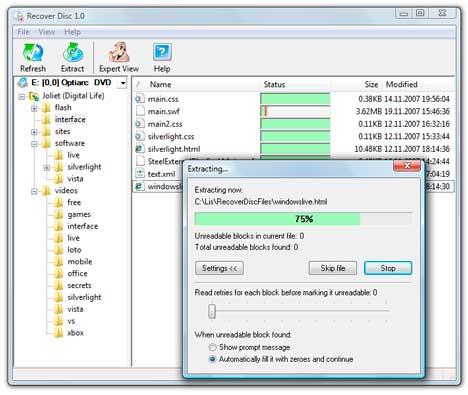The width and height of the screenshot is (468, 395).
Task: Select Automatically fill it with zeroes and continue
Action: coord(212,359)
